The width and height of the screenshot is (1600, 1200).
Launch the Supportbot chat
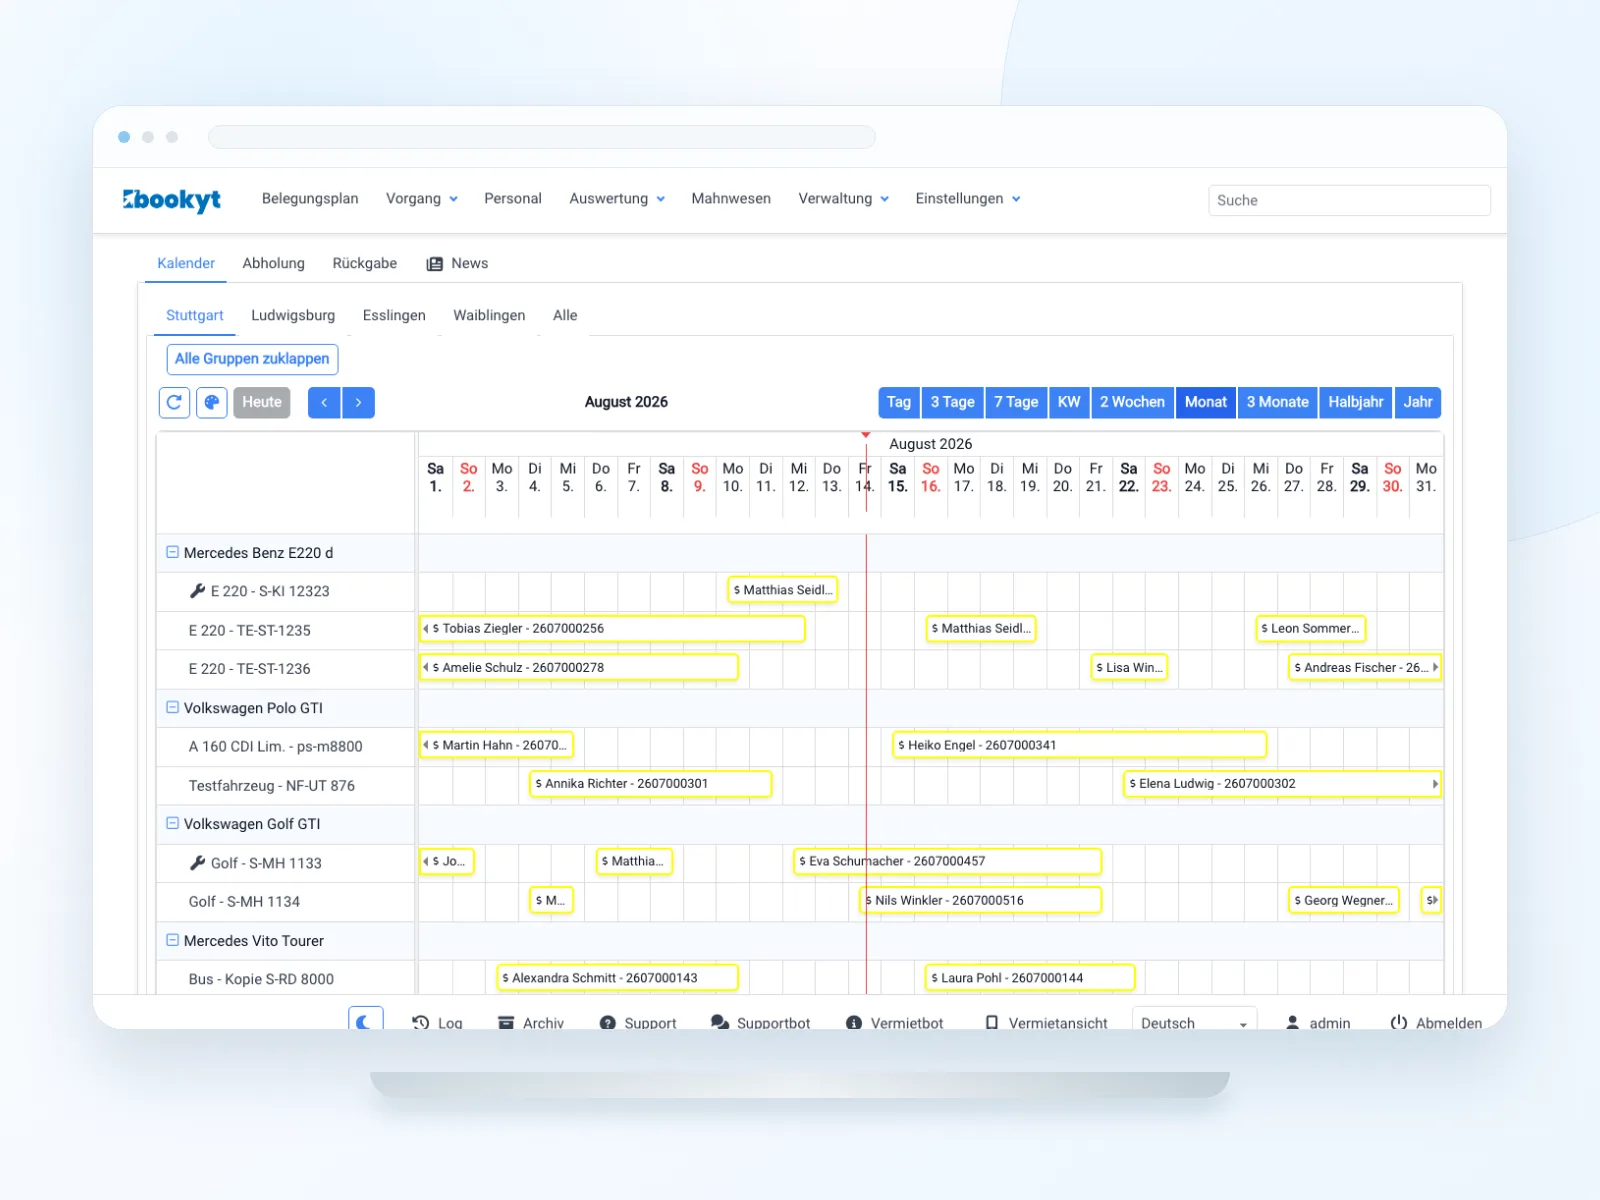coord(760,1023)
